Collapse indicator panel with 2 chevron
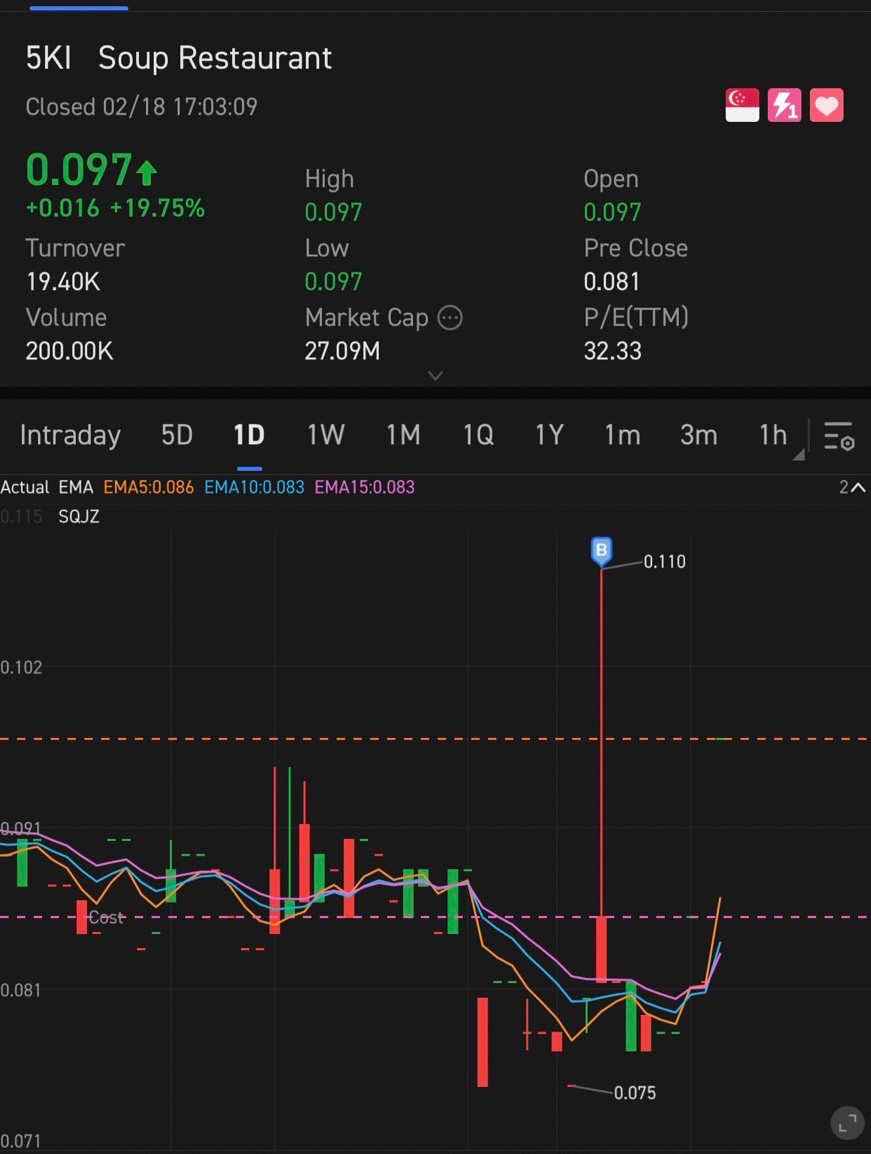The width and height of the screenshot is (871, 1154). pyautogui.click(x=852, y=487)
